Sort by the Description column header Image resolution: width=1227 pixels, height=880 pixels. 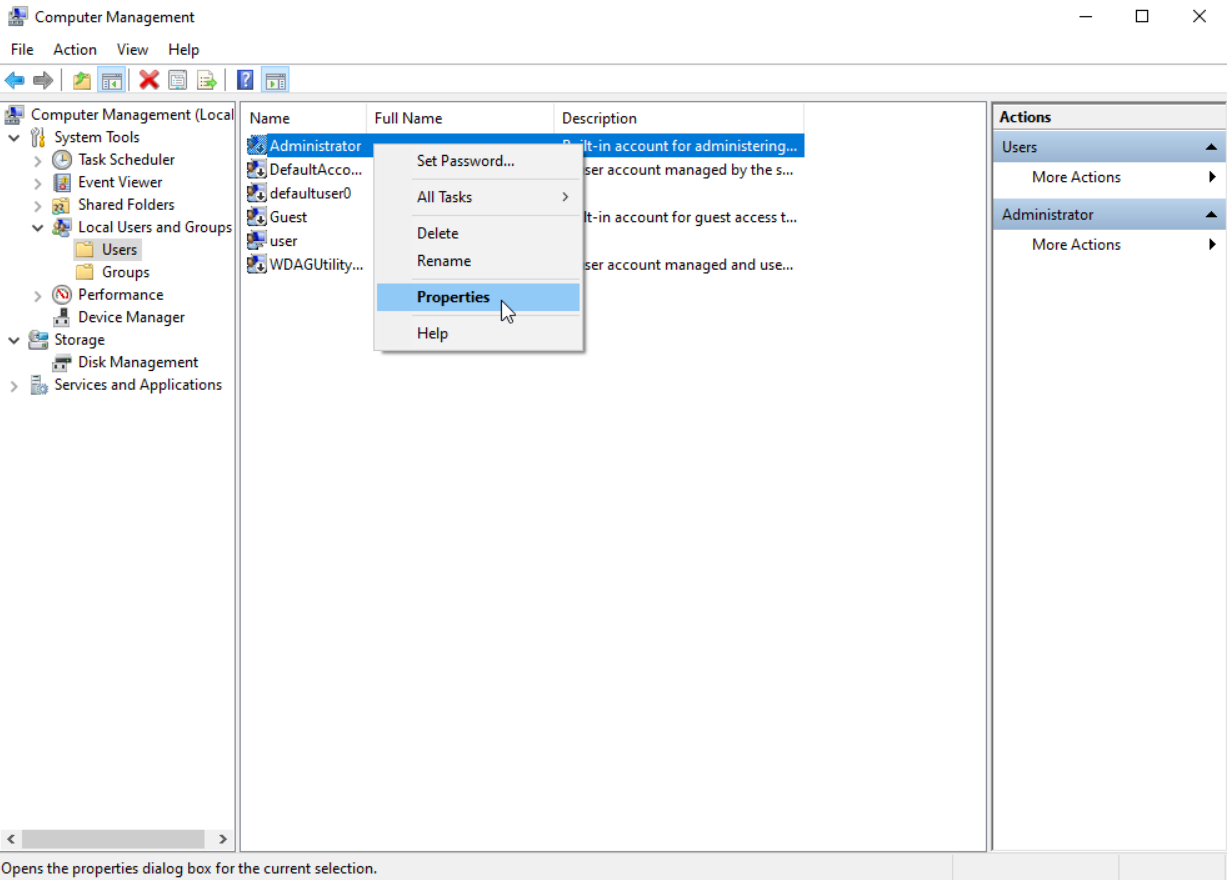(x=679, y=118)
